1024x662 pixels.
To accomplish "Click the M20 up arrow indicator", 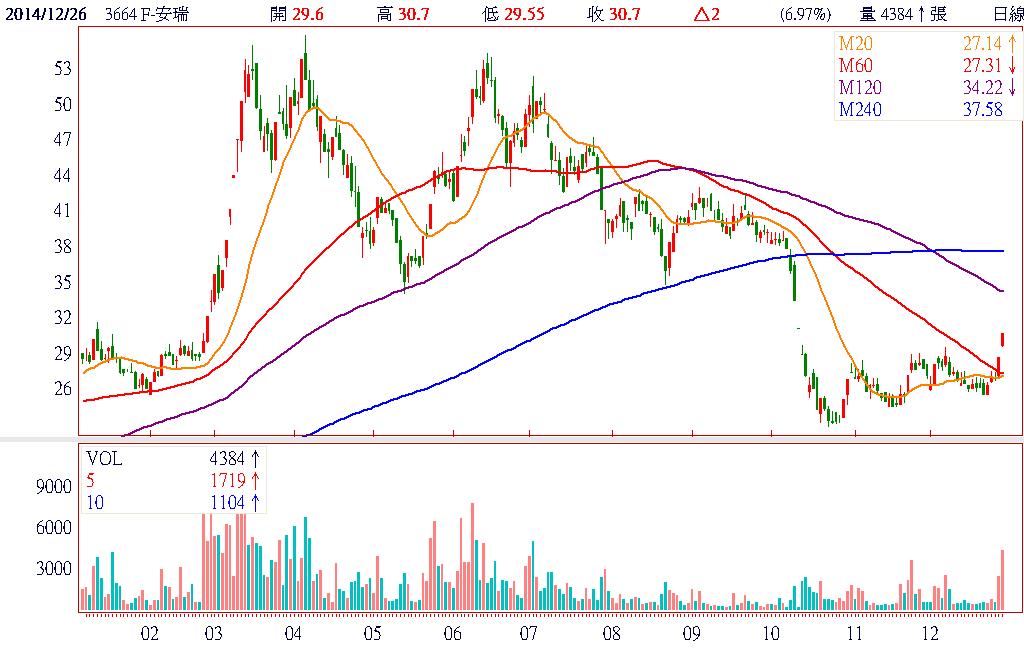I will [x=1012, y=45].
